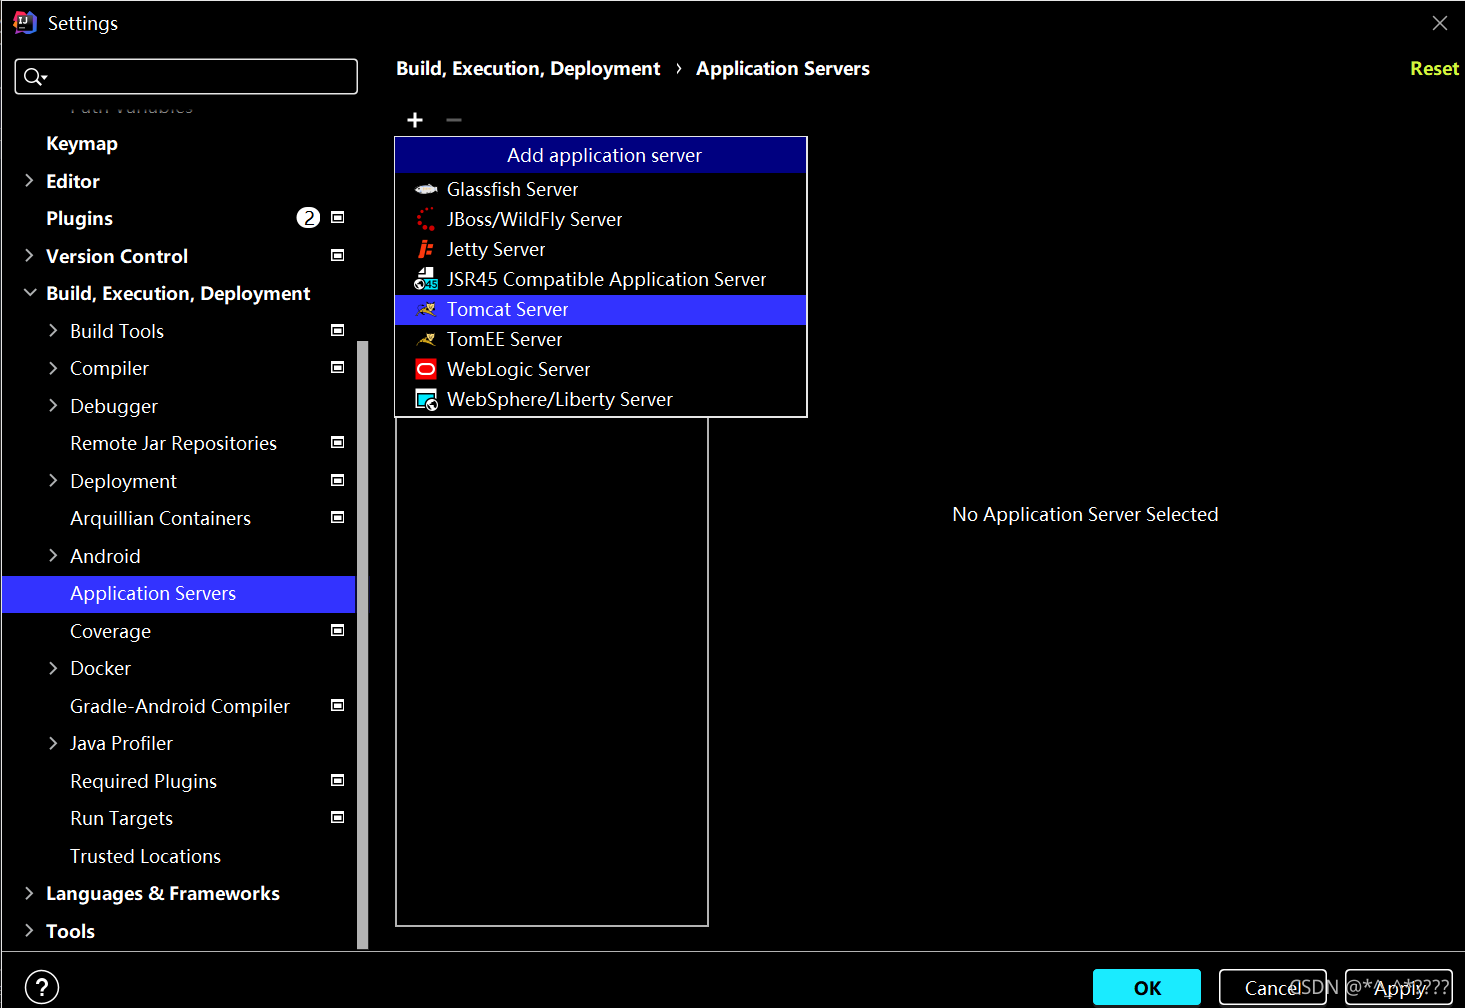Image resolution: width=1465 pixels, height=1008 pixels.
Task: Click the JSR45 Compatible server icon
Action: click(x=426, y=279)
